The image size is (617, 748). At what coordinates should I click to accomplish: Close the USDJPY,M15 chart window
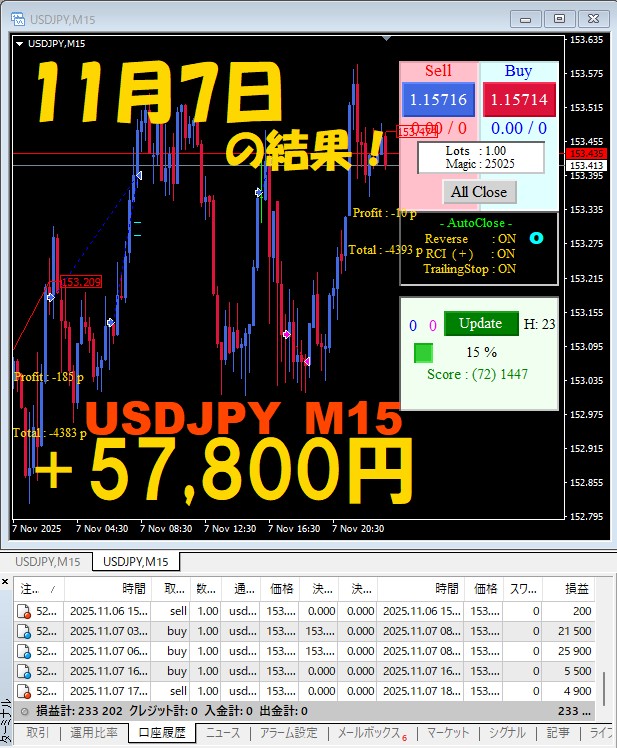[x=593, y=19]
